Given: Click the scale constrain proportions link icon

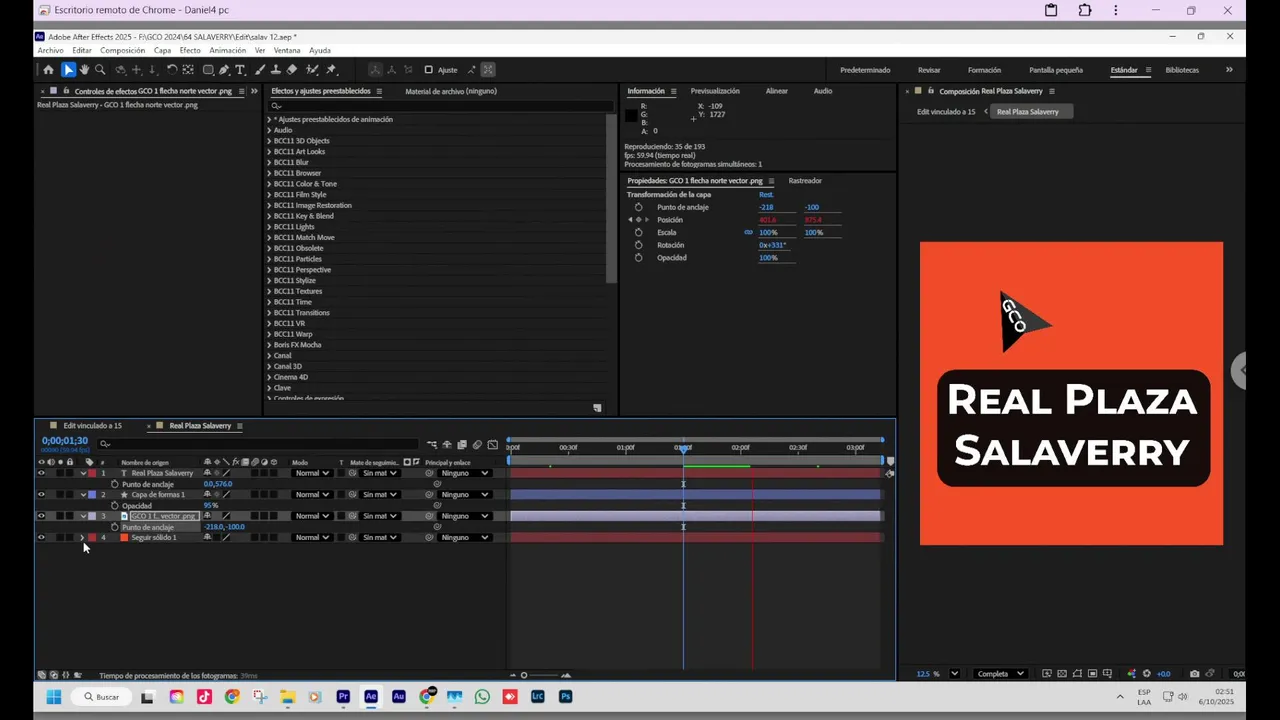Looking at the screenshot, I should coord(748,232).
